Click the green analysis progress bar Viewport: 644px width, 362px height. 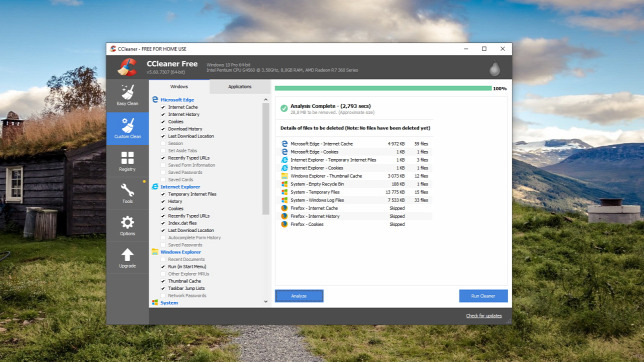(x=383, y=88)
